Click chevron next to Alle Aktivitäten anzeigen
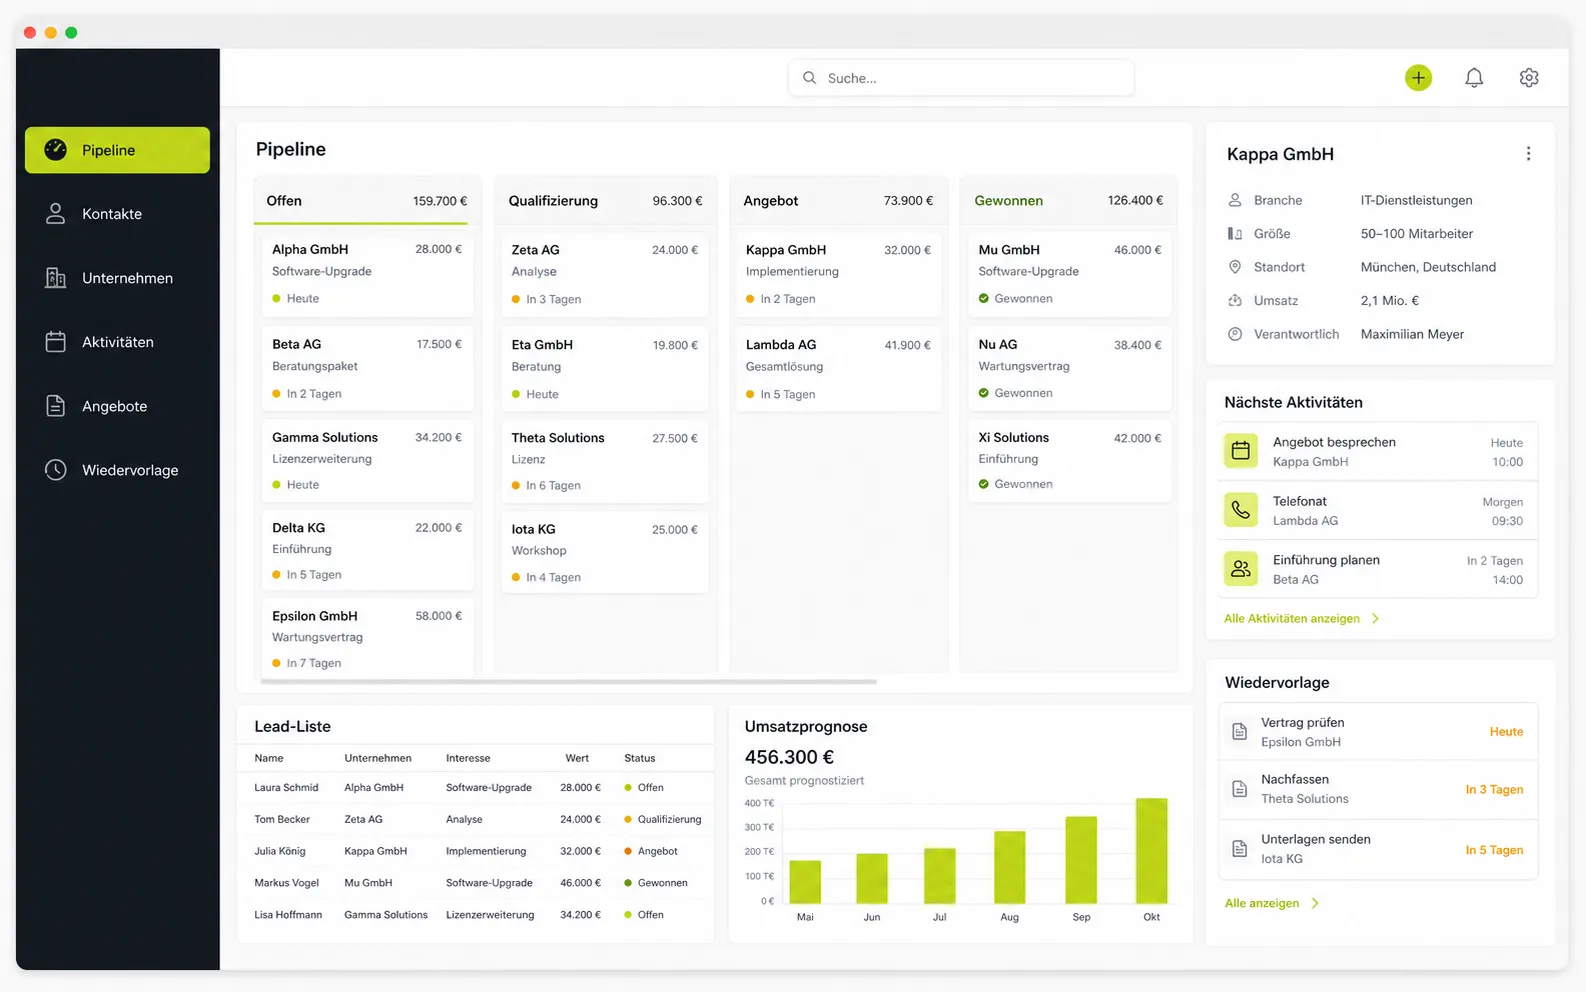The height and width of the screenshot is (992, 1586). (x=1376, y=619)
